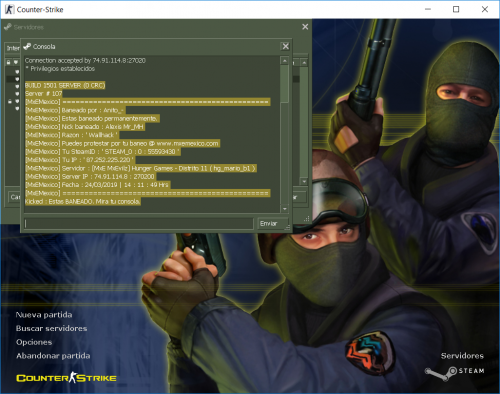Click the shield column header icon

coord(16,62)
